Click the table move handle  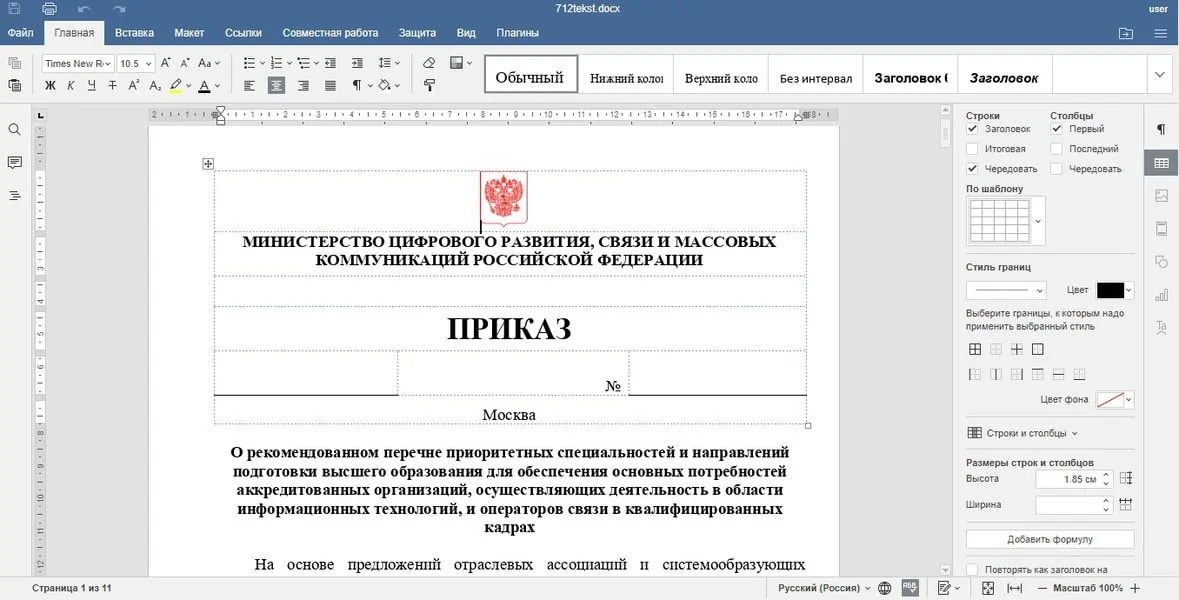point(208,164)
